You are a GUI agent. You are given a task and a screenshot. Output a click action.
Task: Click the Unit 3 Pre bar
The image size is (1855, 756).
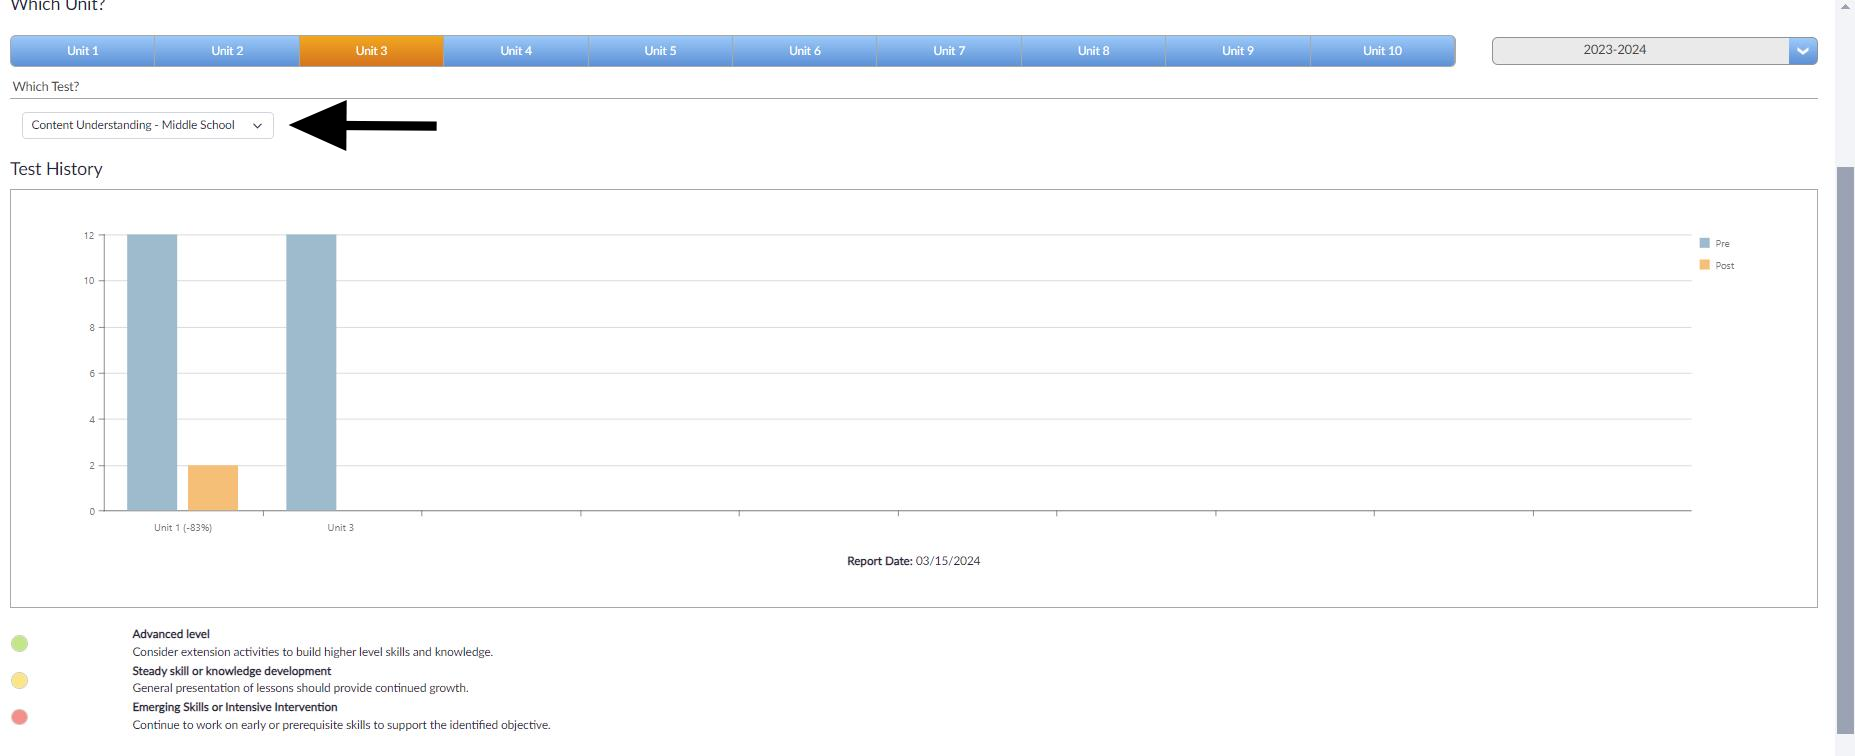click(x=311, y=372)
